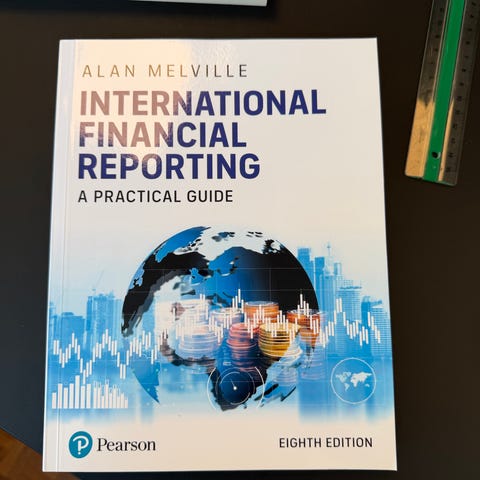This screenshot has width=480, height=480.
Task: Click the Pearson wordmark text
Action: coord(126,445)
